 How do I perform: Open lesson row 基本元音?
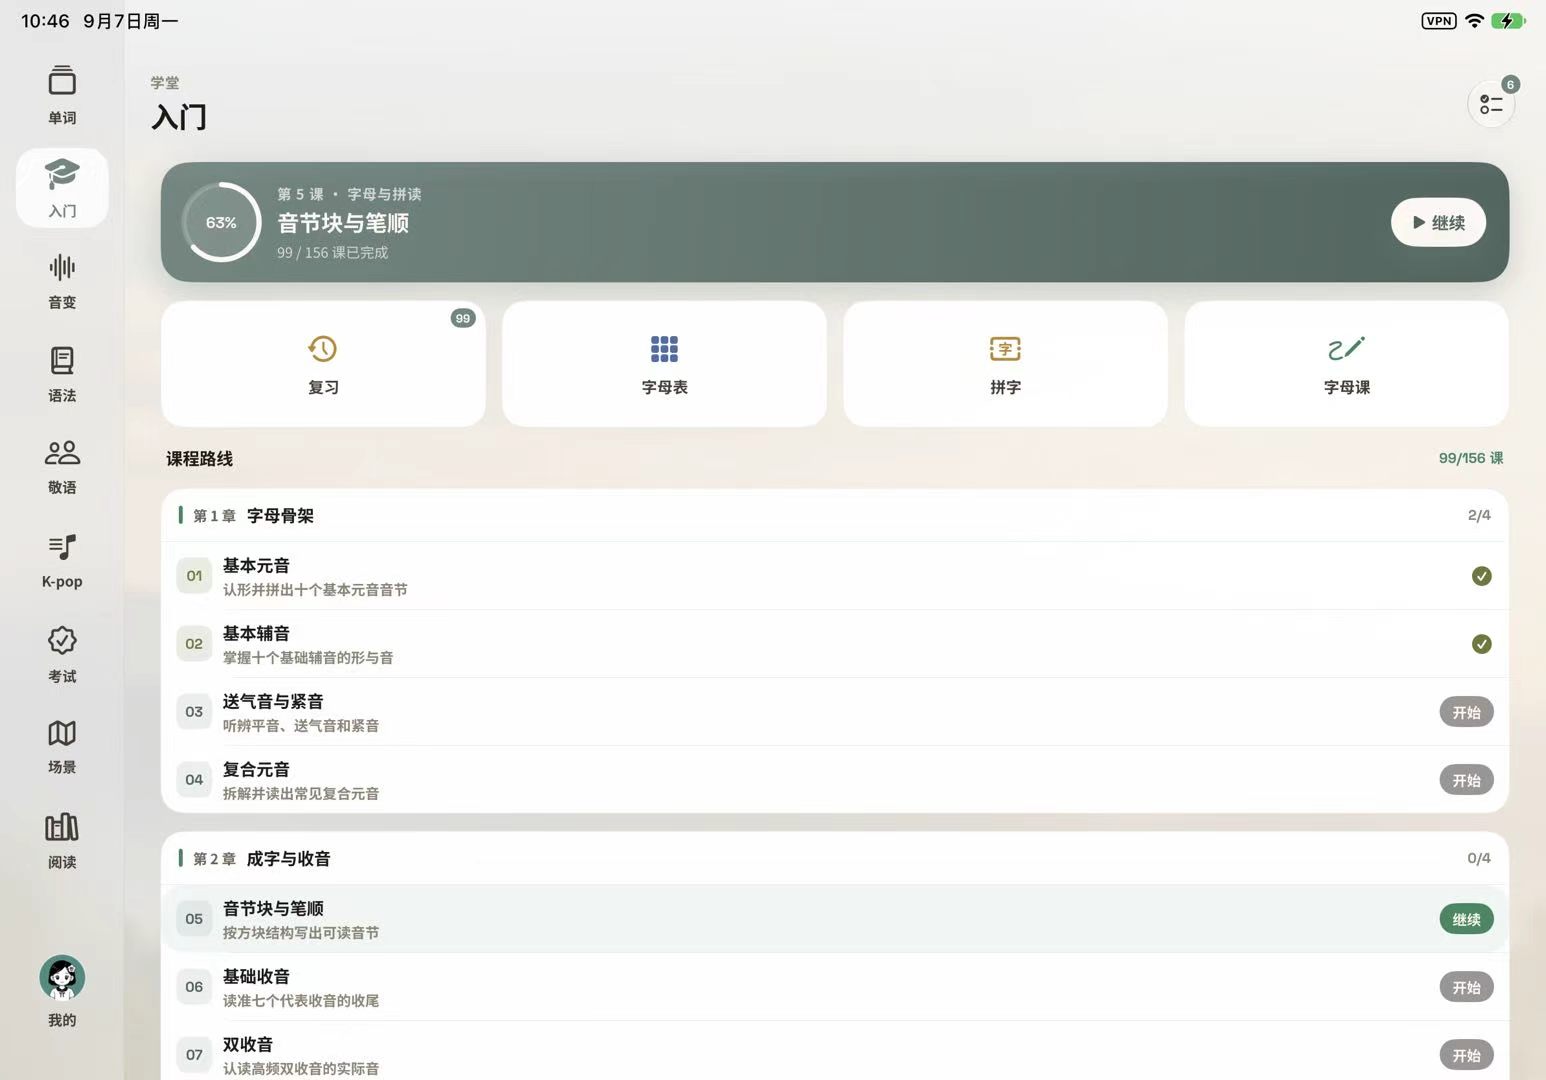834,576
